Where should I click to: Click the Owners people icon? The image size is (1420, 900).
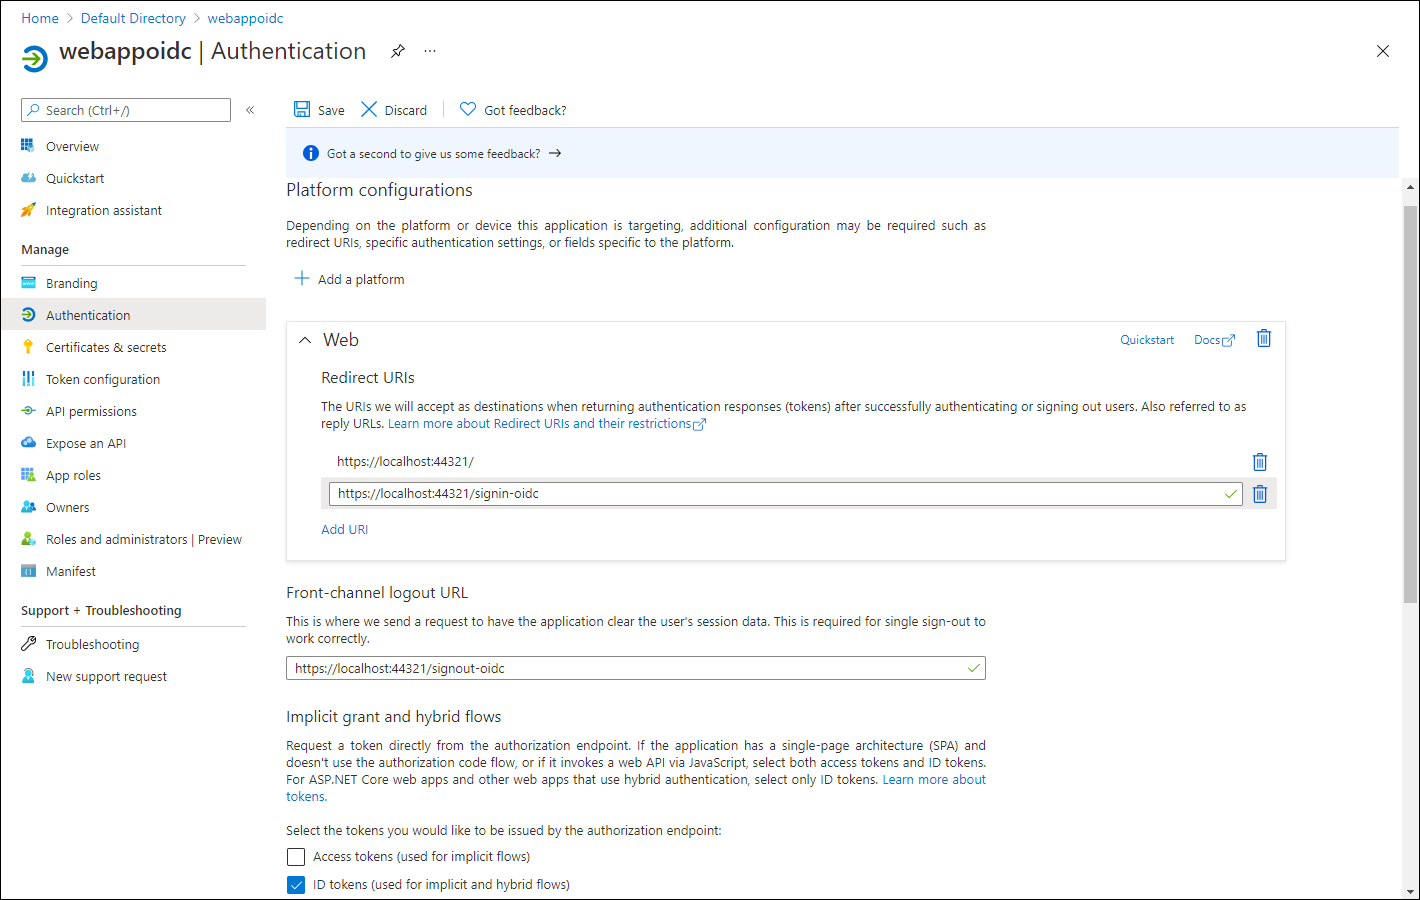click(28, 507)
